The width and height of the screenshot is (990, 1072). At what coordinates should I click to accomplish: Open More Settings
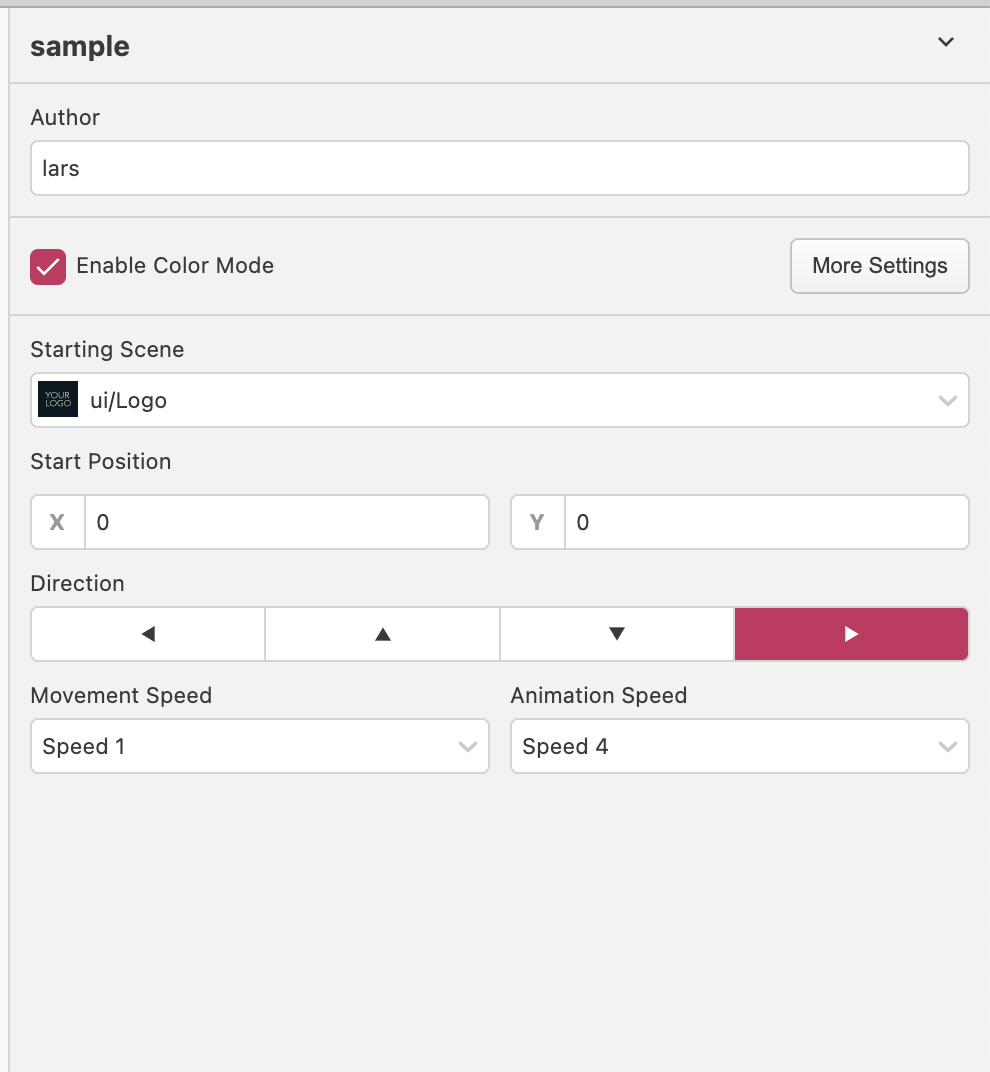(x=880, y=266)
